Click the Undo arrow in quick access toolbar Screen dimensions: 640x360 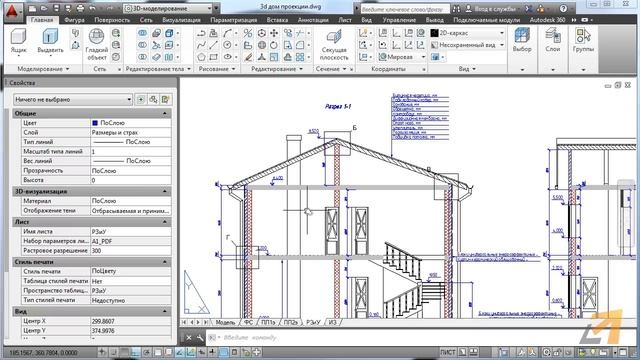pos(93,8)
